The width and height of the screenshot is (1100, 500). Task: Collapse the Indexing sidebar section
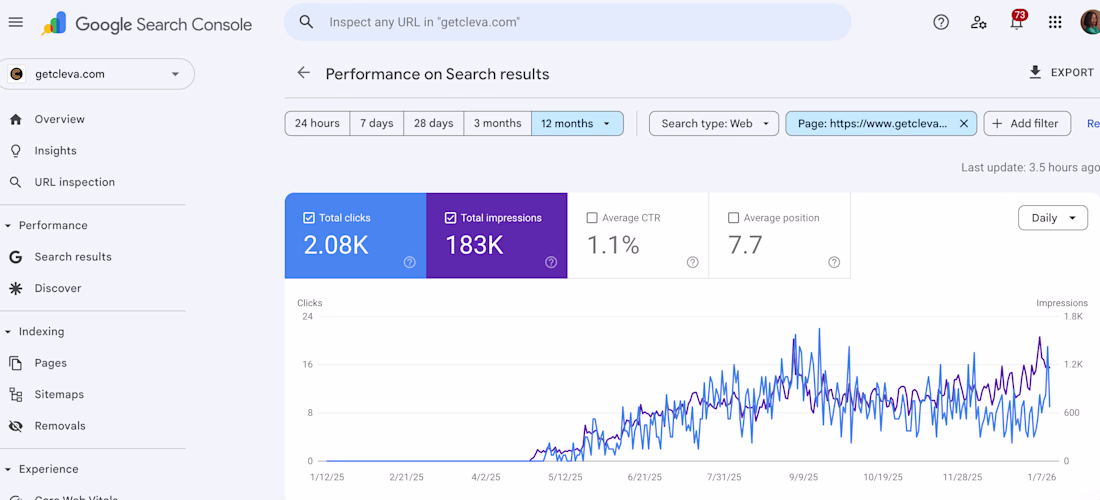[9, 332]
